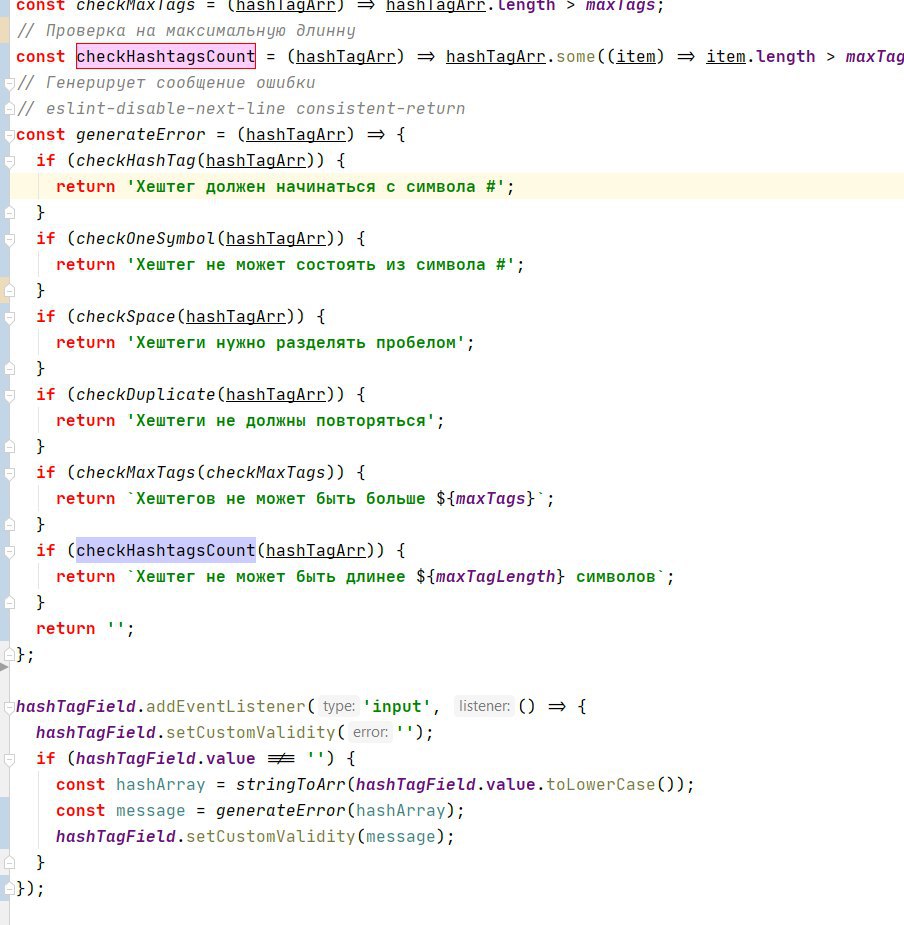This screenshot has width=904, height=925.
Task: Click the eslint-disable-next-line consistent-return comment
Action: coord(241,109)
